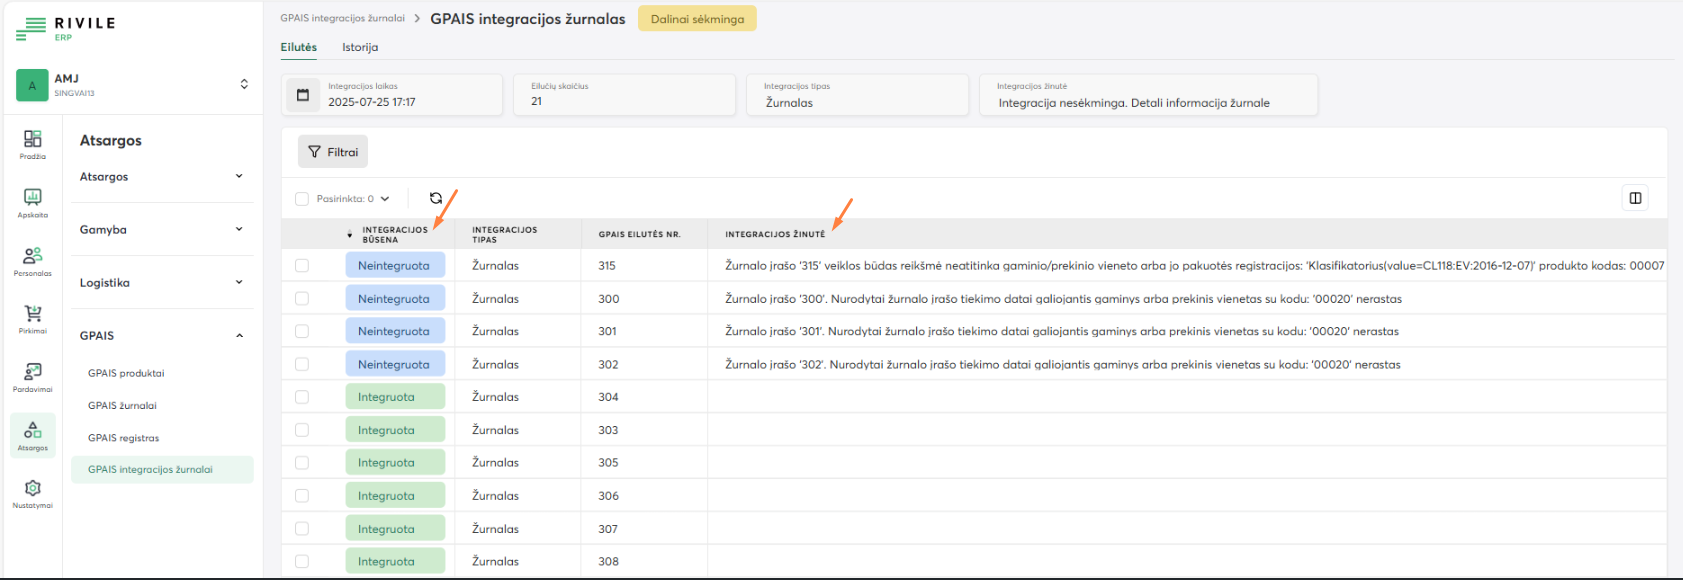
Task: Open the Filtrai filter button
Action: click(333, 152)
